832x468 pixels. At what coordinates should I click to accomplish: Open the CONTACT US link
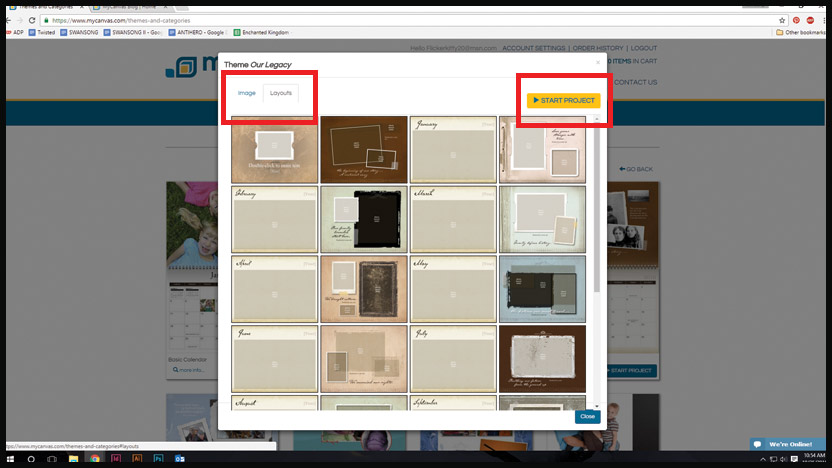[x=636, y=82]
